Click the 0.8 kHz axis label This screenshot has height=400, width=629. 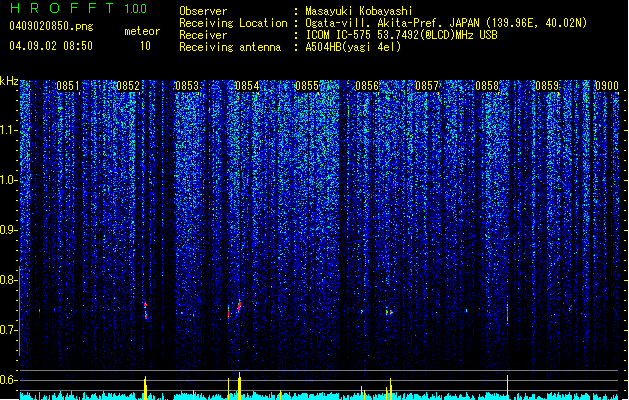click(x=9, y=280)
